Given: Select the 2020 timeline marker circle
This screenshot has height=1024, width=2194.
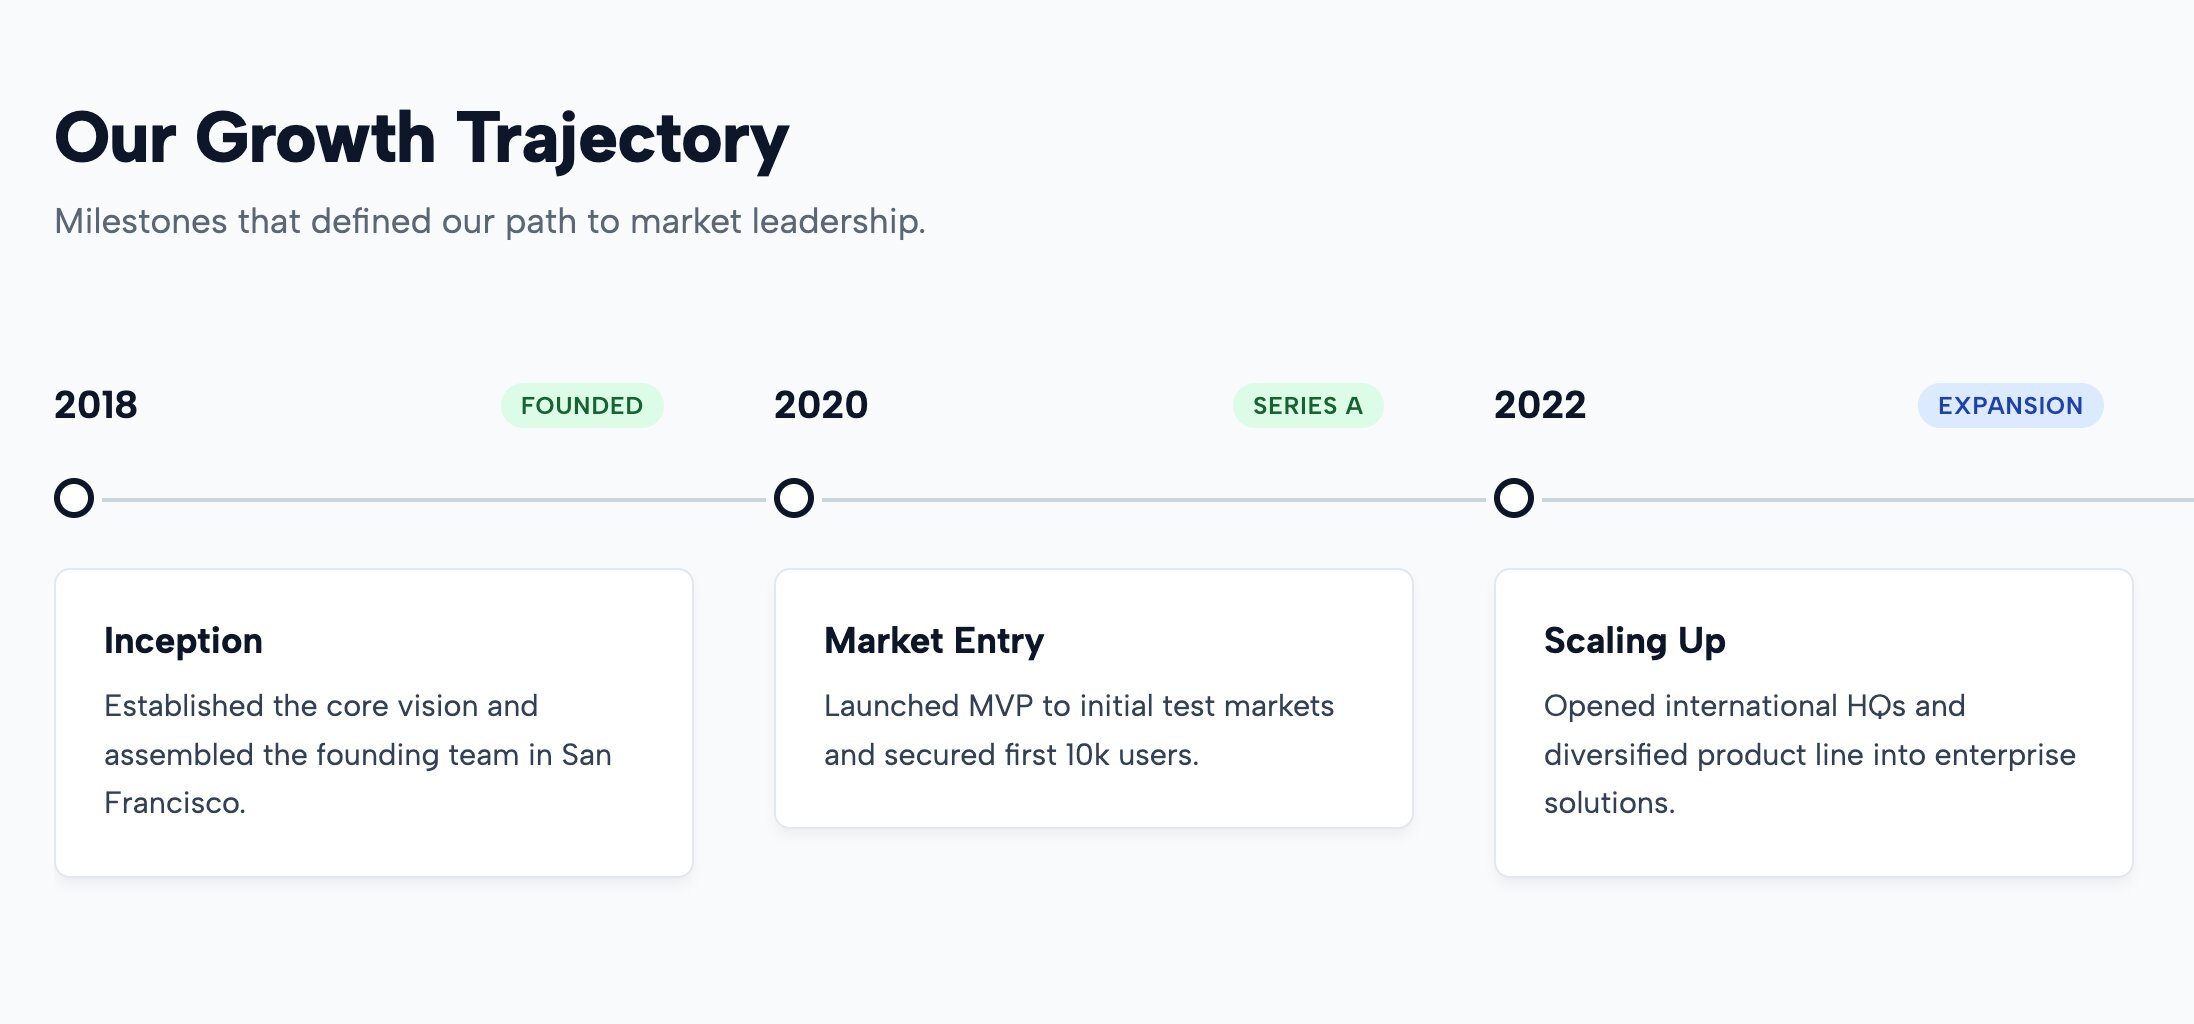Looking at the screenshot, I should pyautogui.click(x=794, y=498).
